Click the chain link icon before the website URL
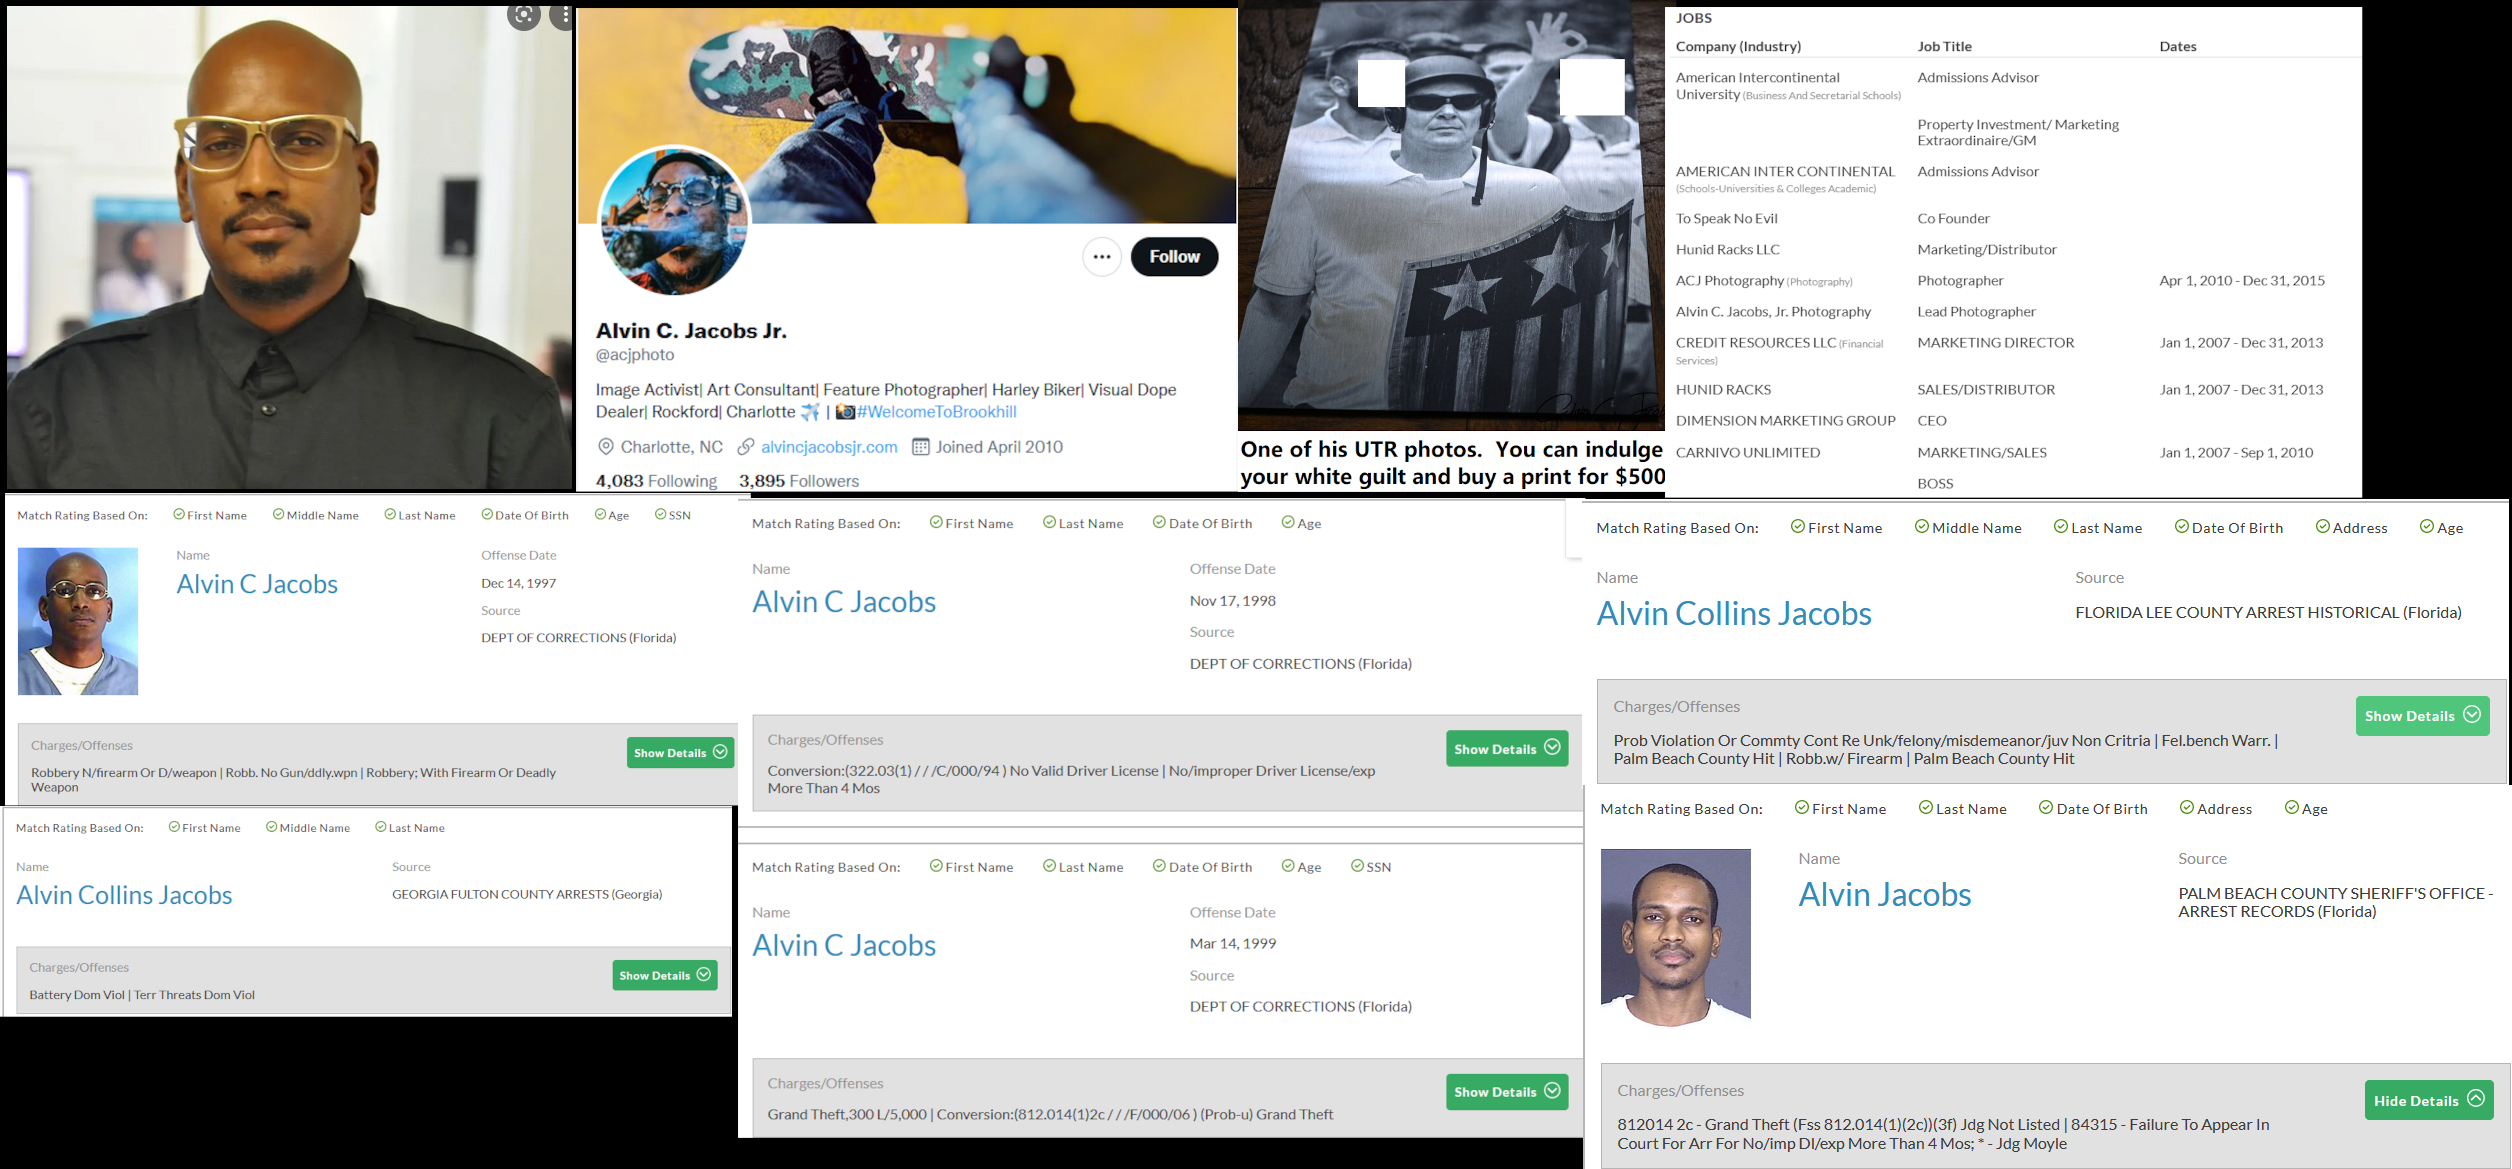Screen dimensions: 2512x1169 coord(746,447)
